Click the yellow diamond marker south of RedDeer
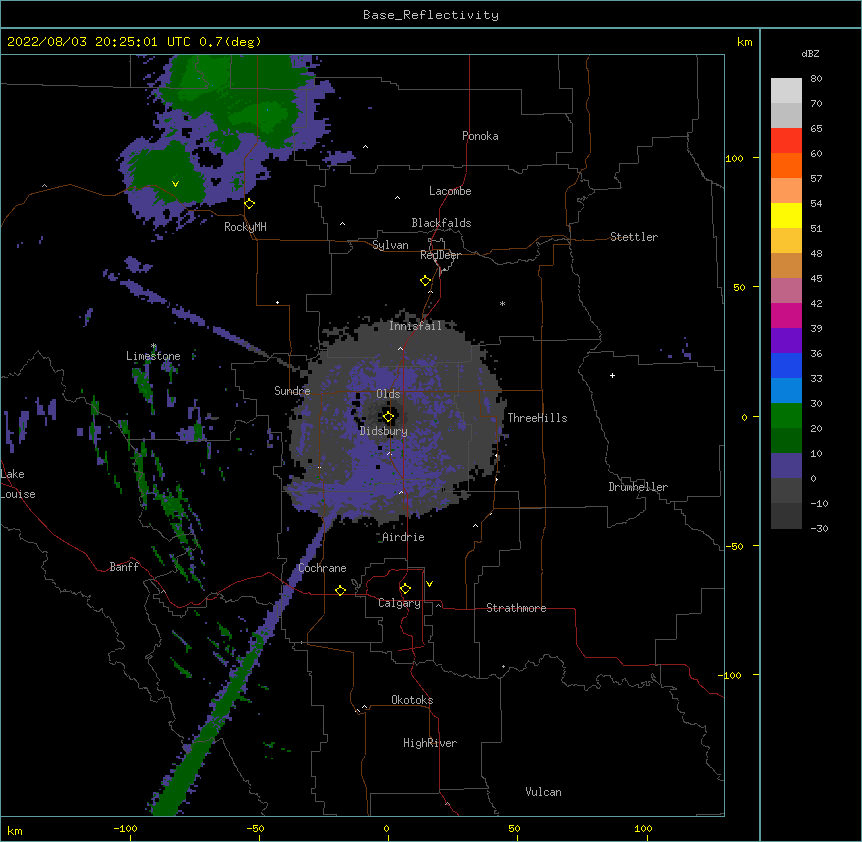This screenshot has height=842, width=862. (426, 281)
